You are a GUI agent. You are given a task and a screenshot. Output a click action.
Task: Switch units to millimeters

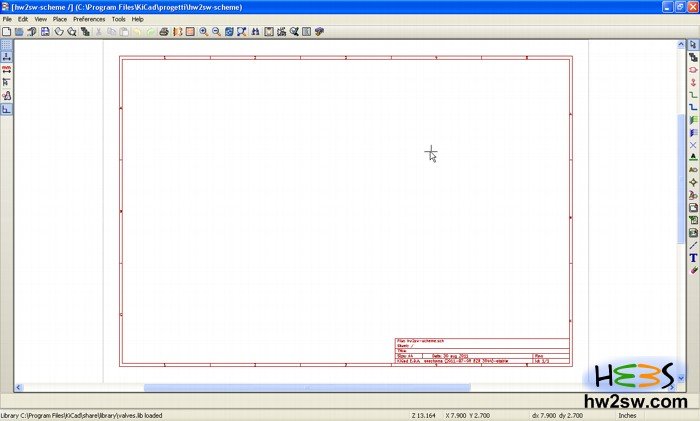pos(6,70)
